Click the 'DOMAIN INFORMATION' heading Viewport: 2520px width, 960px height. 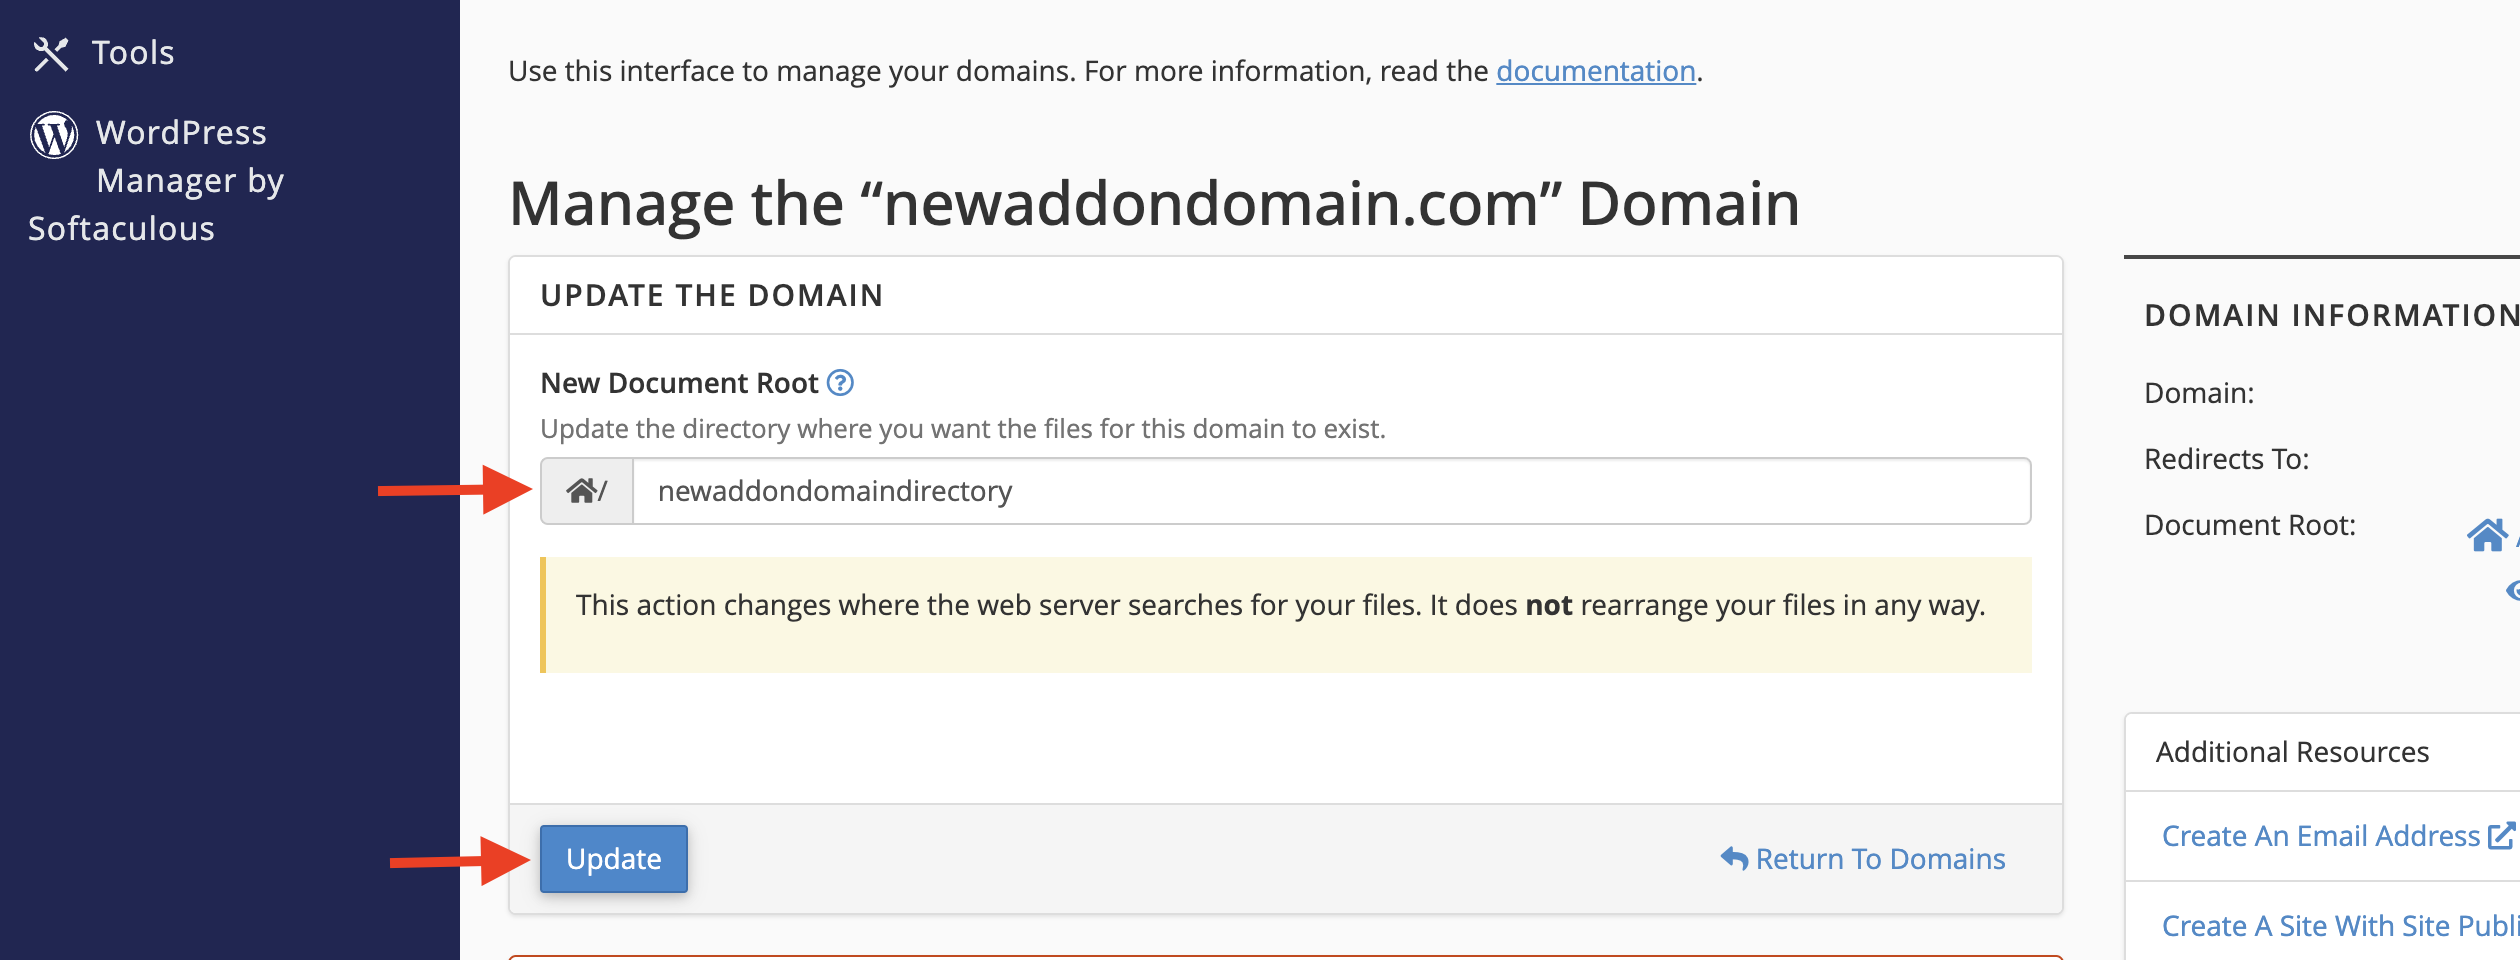2332,316
